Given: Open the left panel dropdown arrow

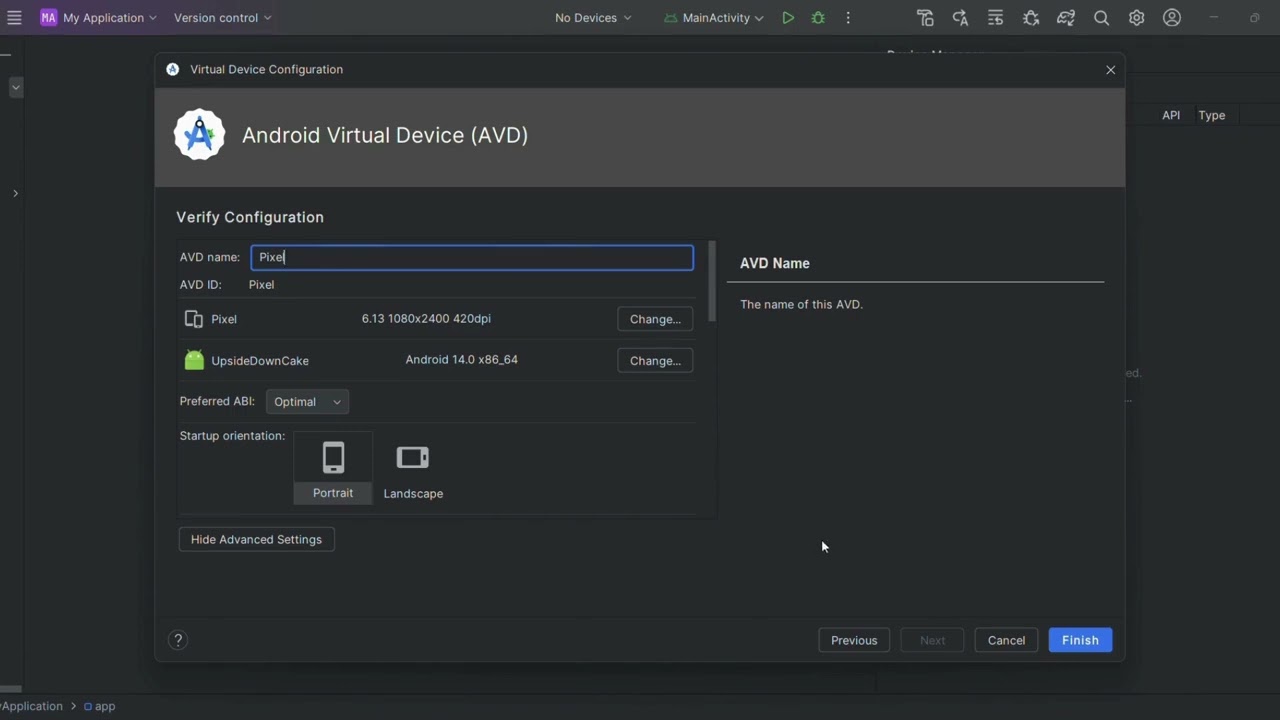Looking at the screenshot, I should tap(16, 88).
